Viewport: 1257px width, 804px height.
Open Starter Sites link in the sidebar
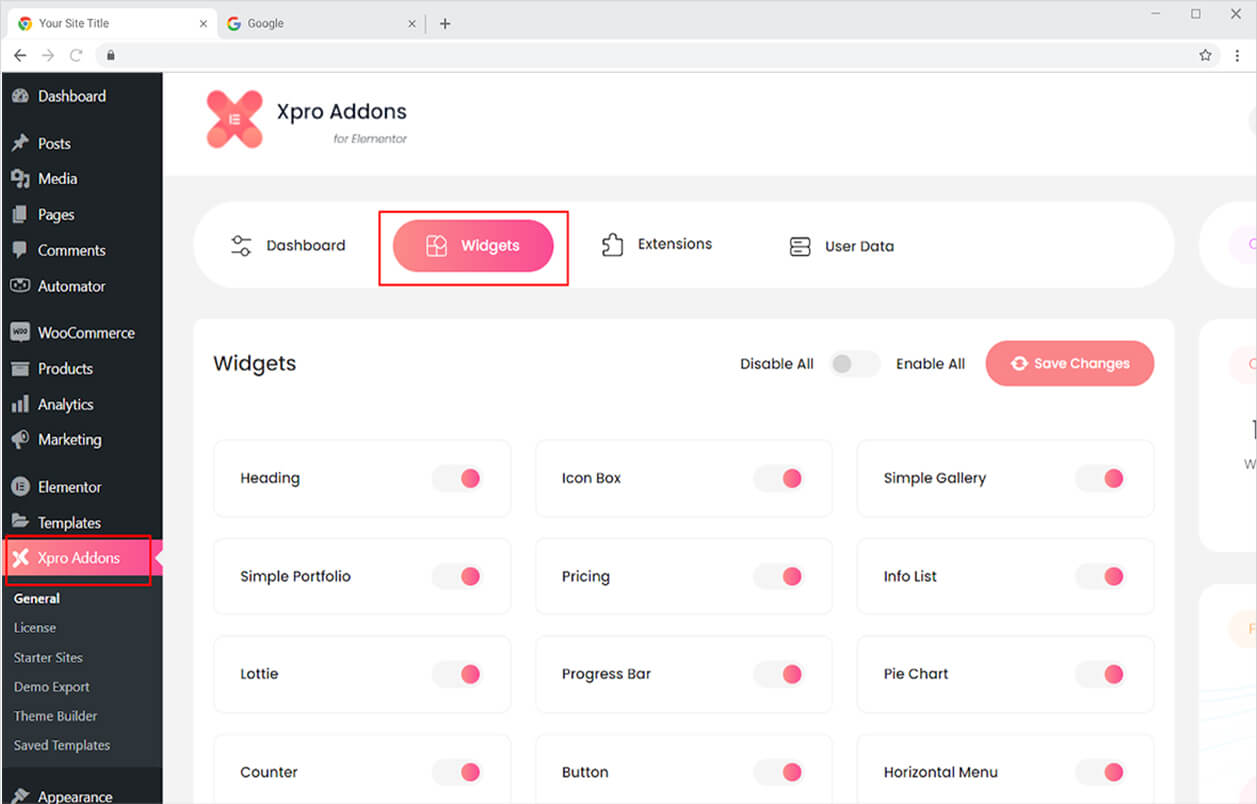click(x=47, y=658)
